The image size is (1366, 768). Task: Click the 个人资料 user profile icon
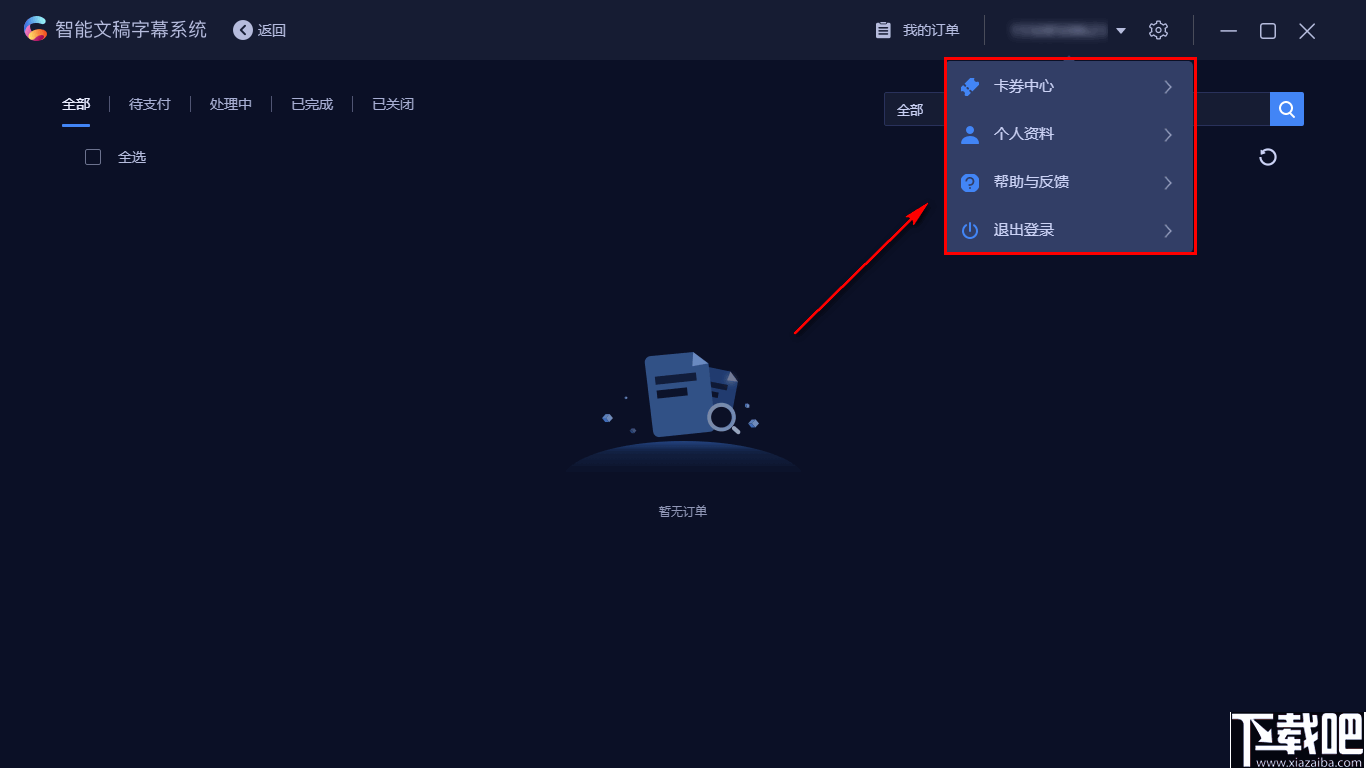coord(969,134)
